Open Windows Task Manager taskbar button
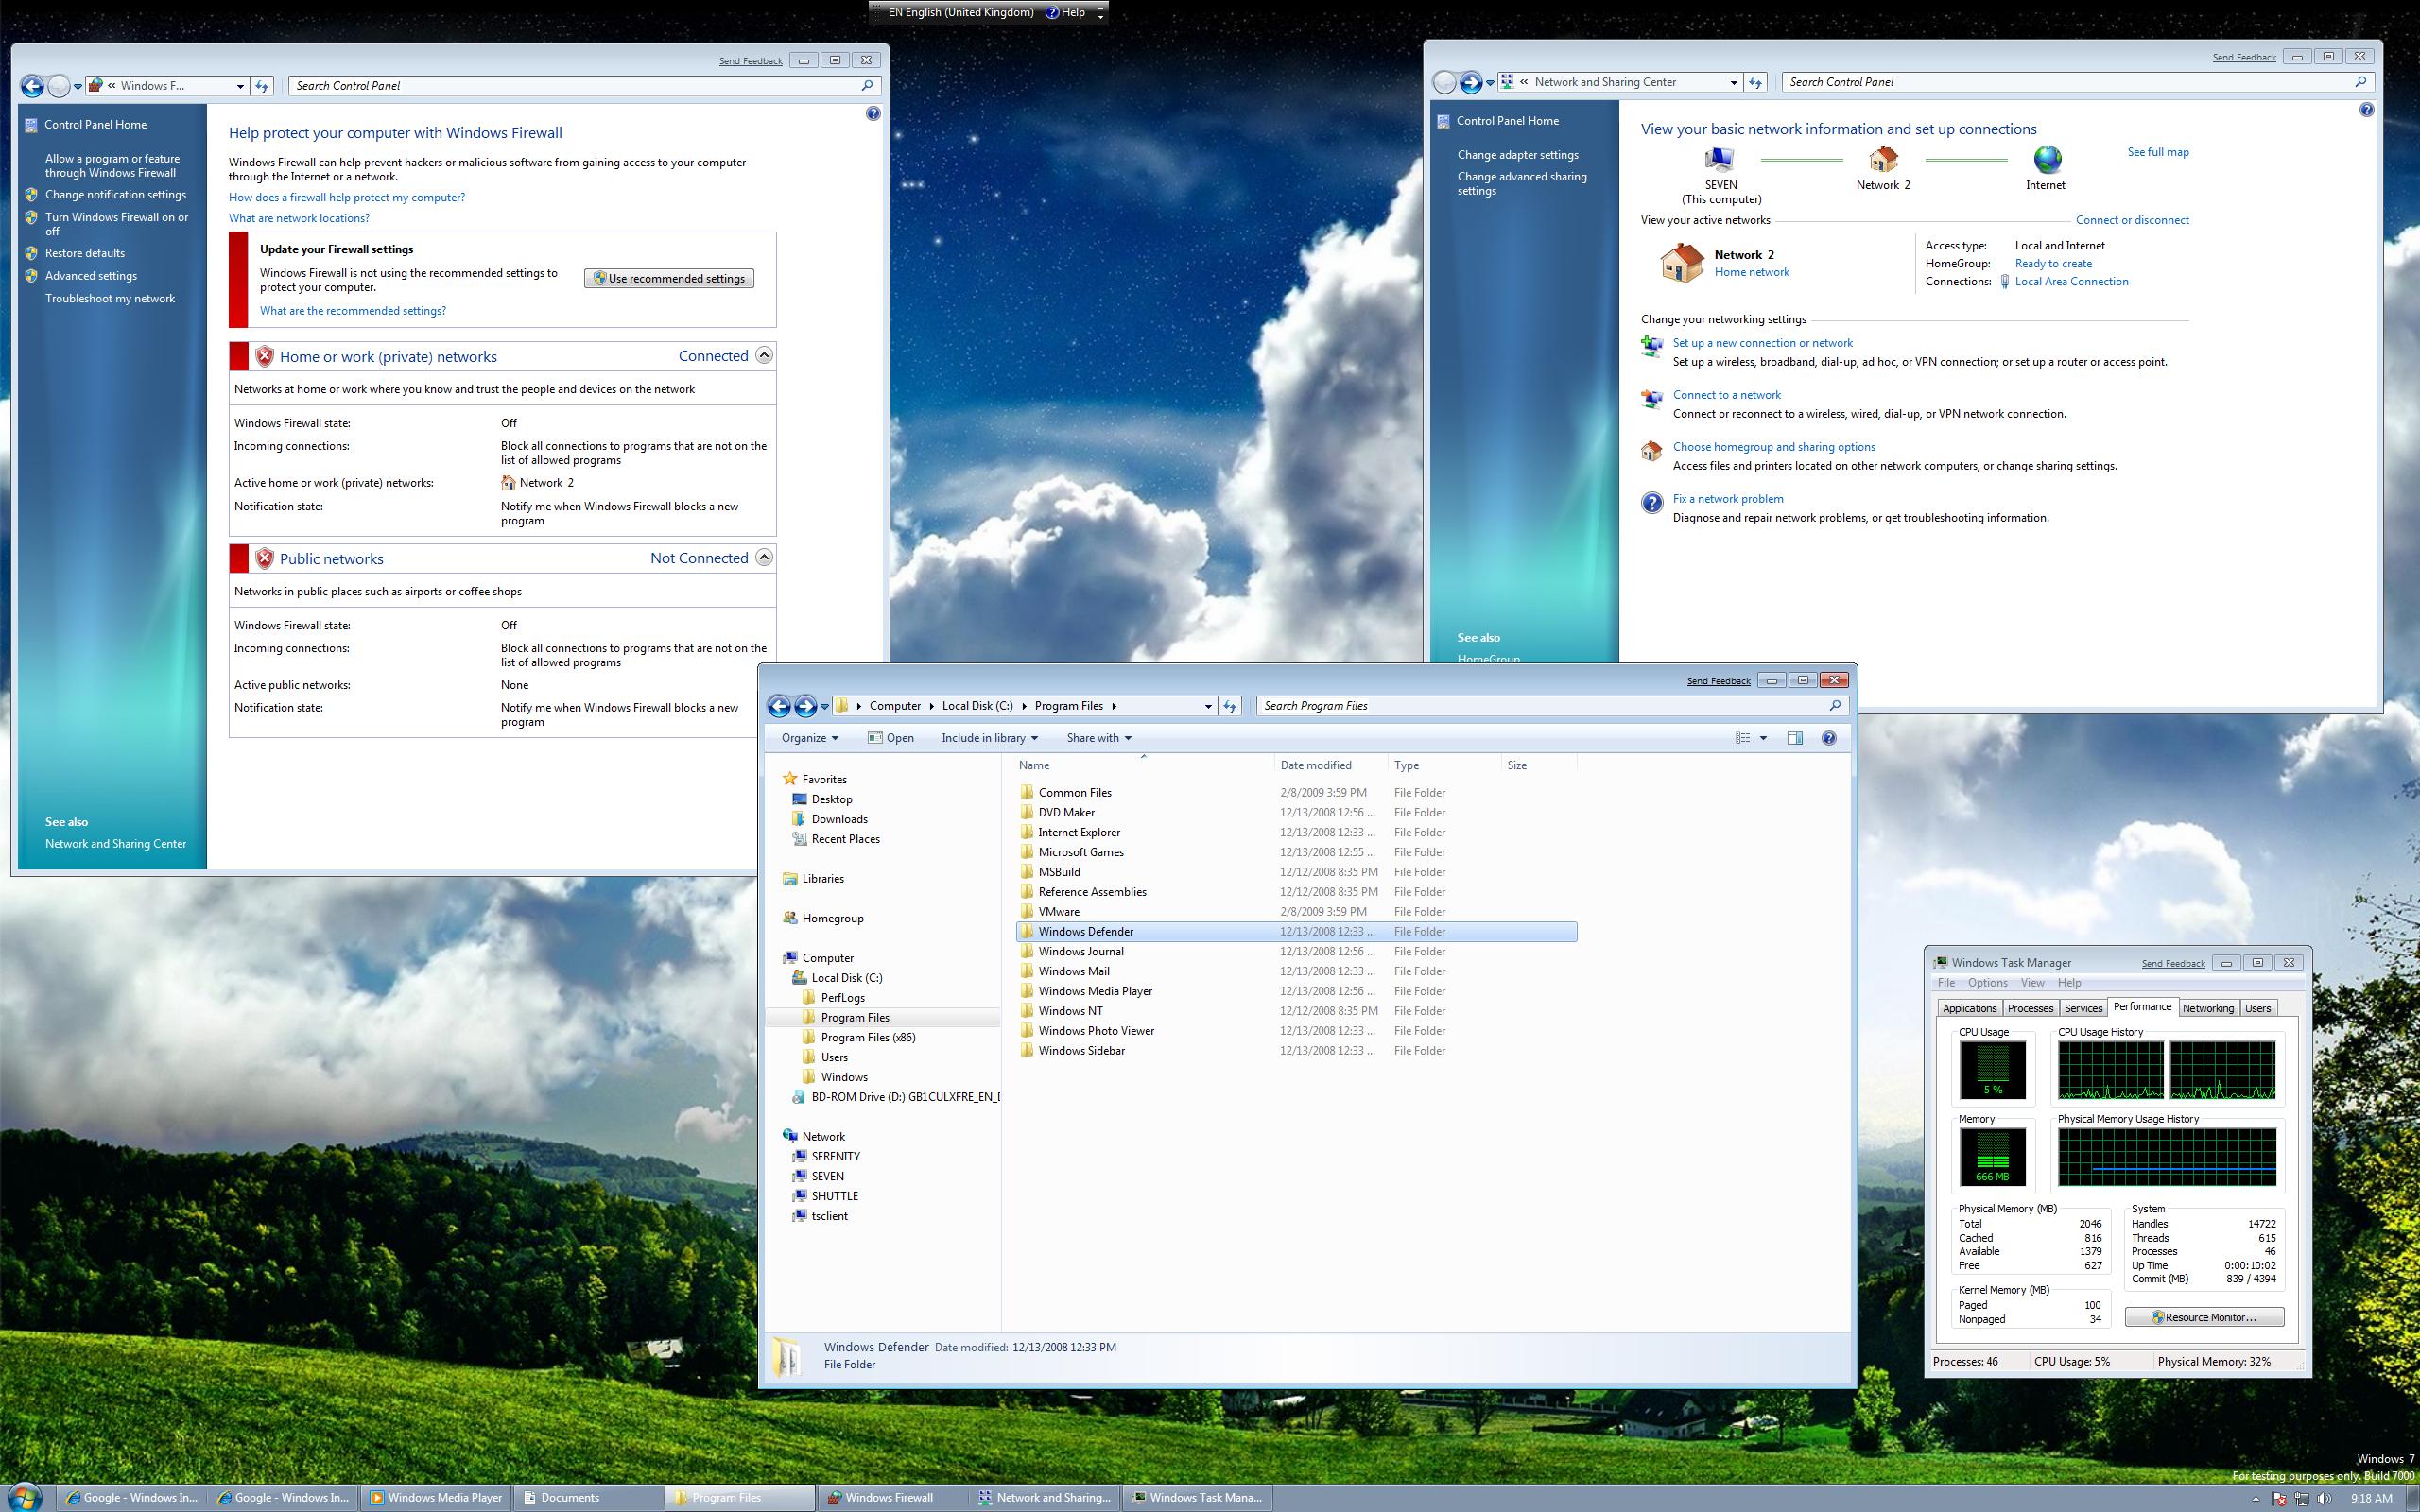Image resolution: width=2420 pixels, height=1512 pixels. tap(1197, 1497)
